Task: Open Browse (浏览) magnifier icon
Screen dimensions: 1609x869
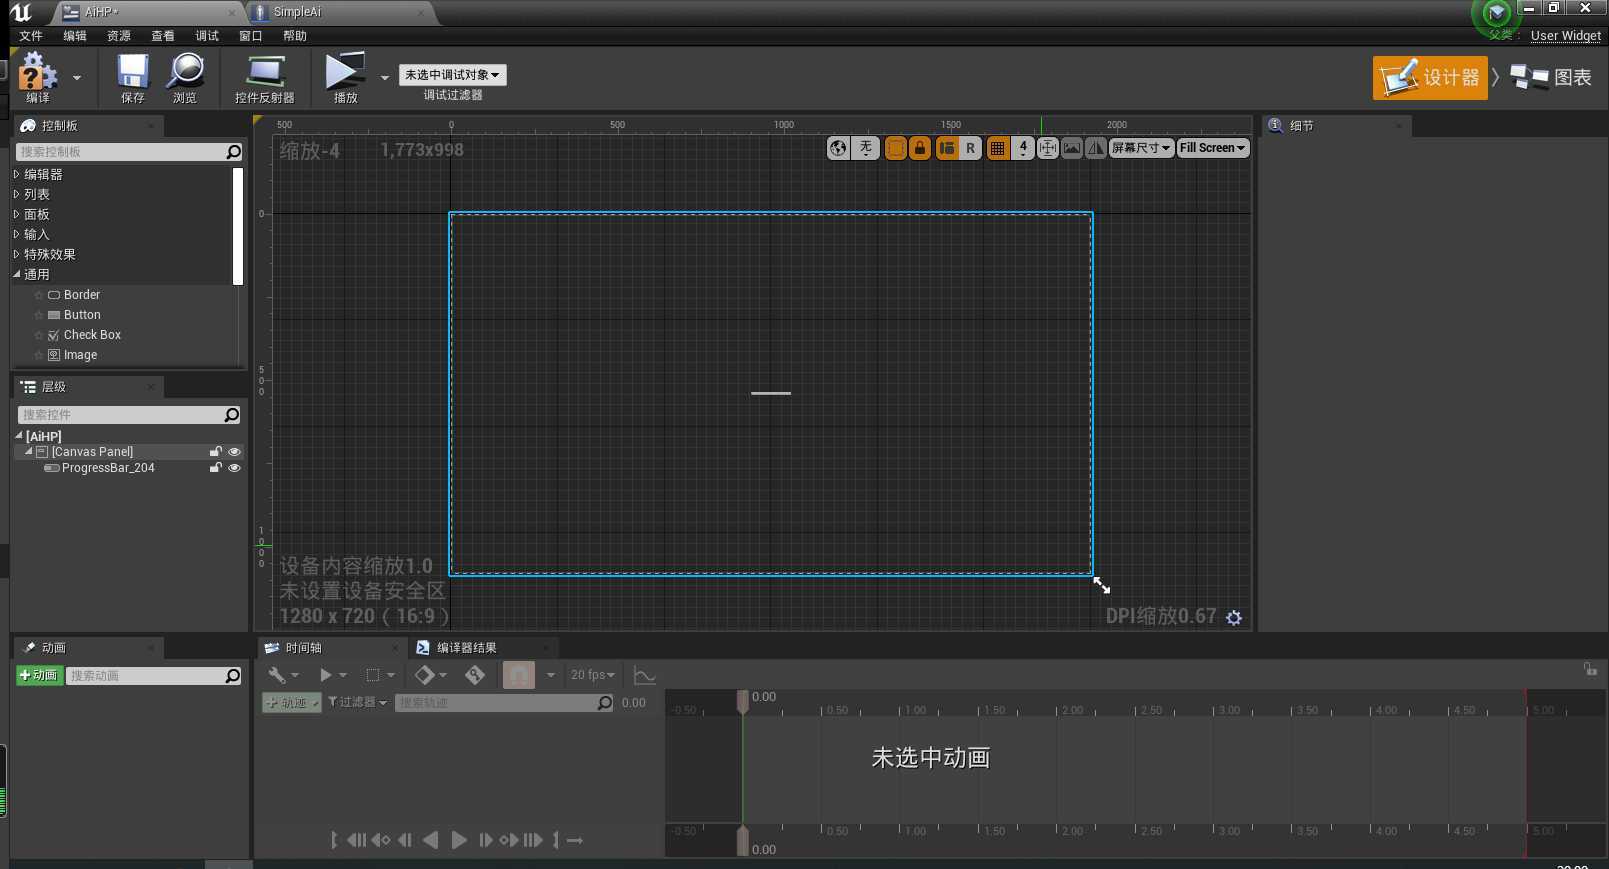Action: 185,74
